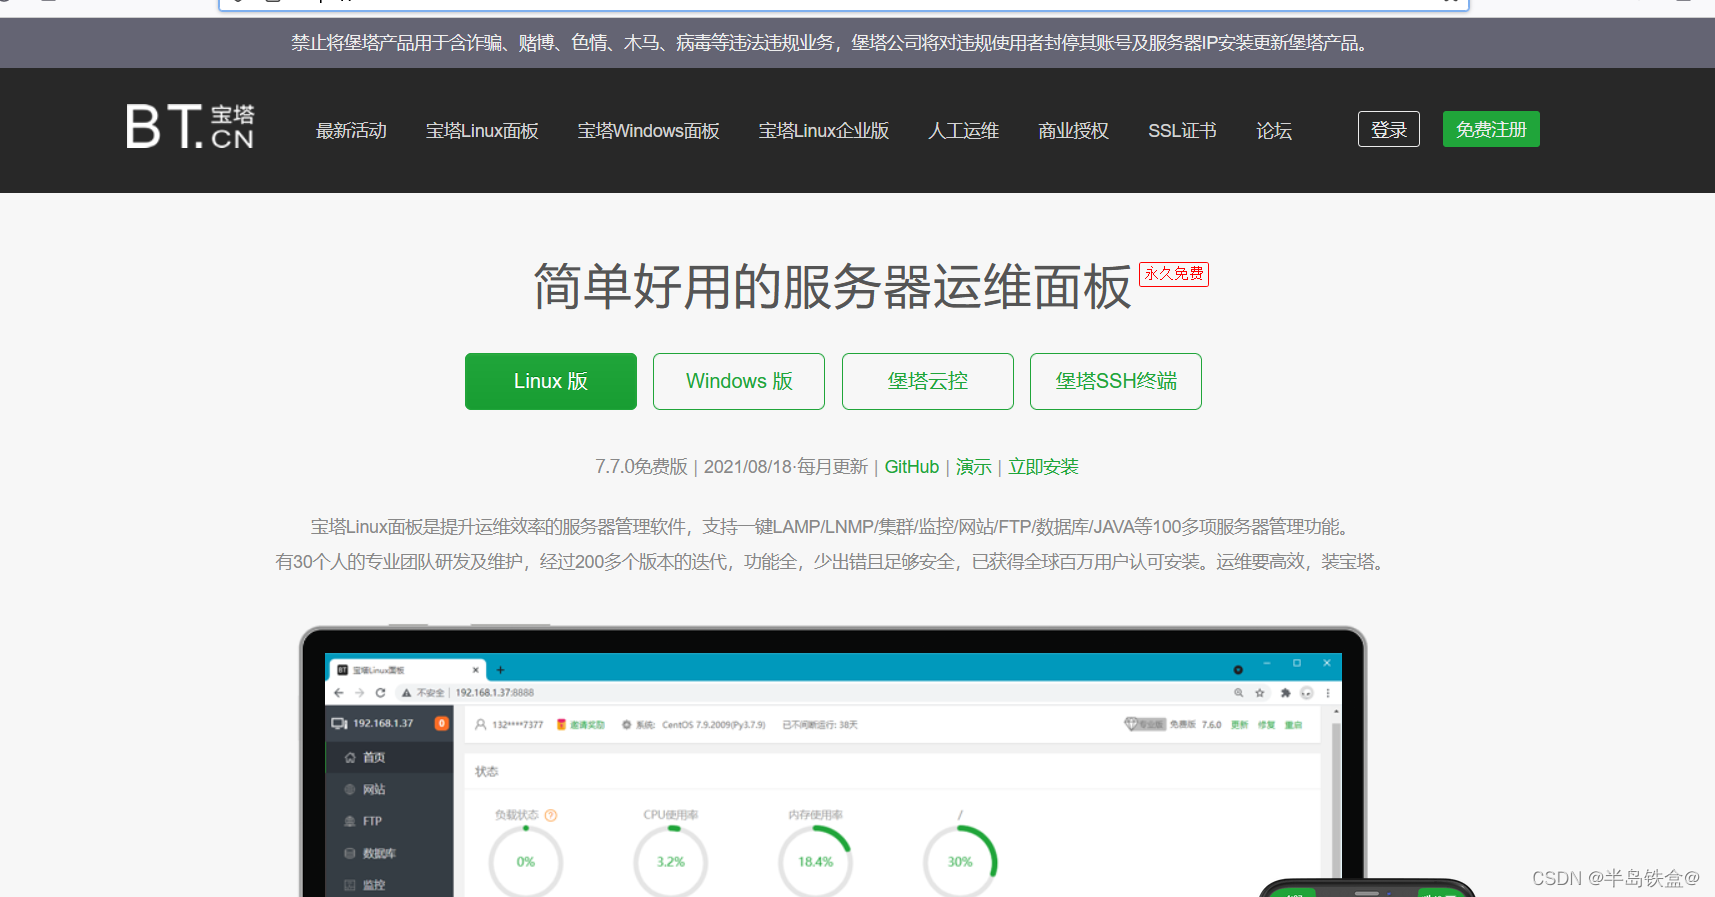Click the 网站 item in demo sidebar
This screenshot has height=897, width=1715.
pos(373,790)
